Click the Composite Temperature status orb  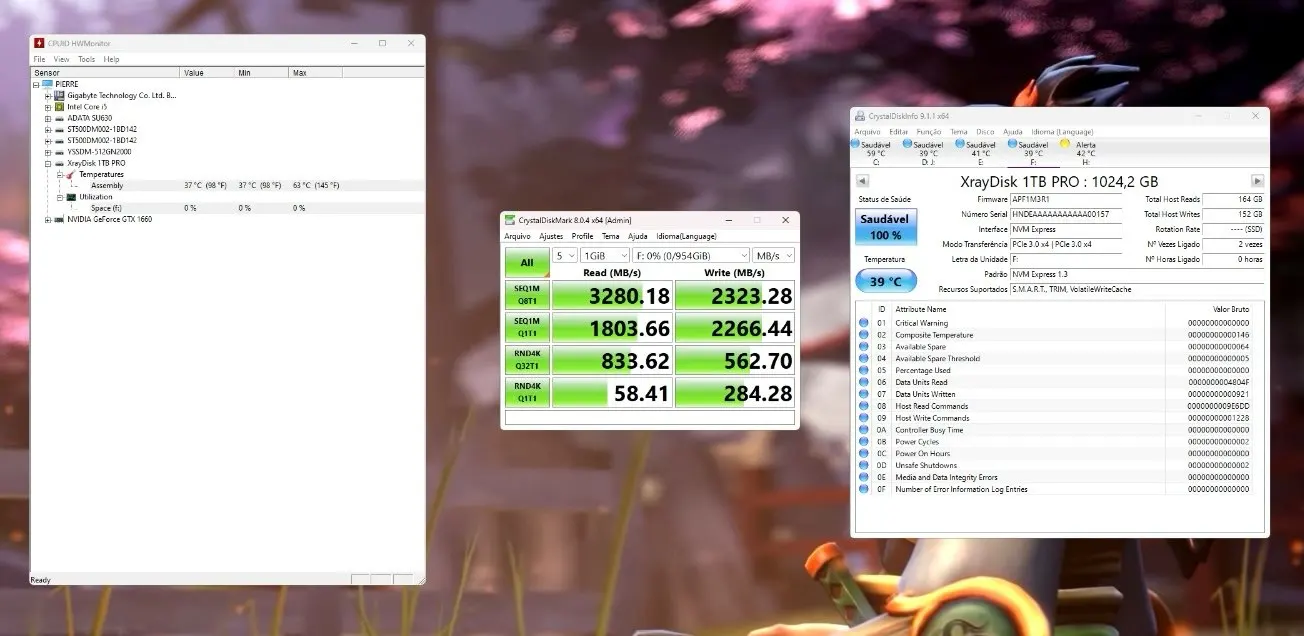click(x=863, y=335)
